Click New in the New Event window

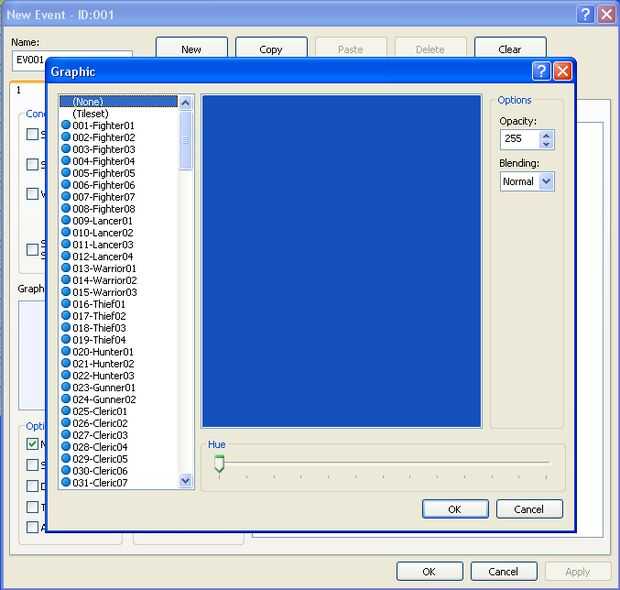point(192,49)
